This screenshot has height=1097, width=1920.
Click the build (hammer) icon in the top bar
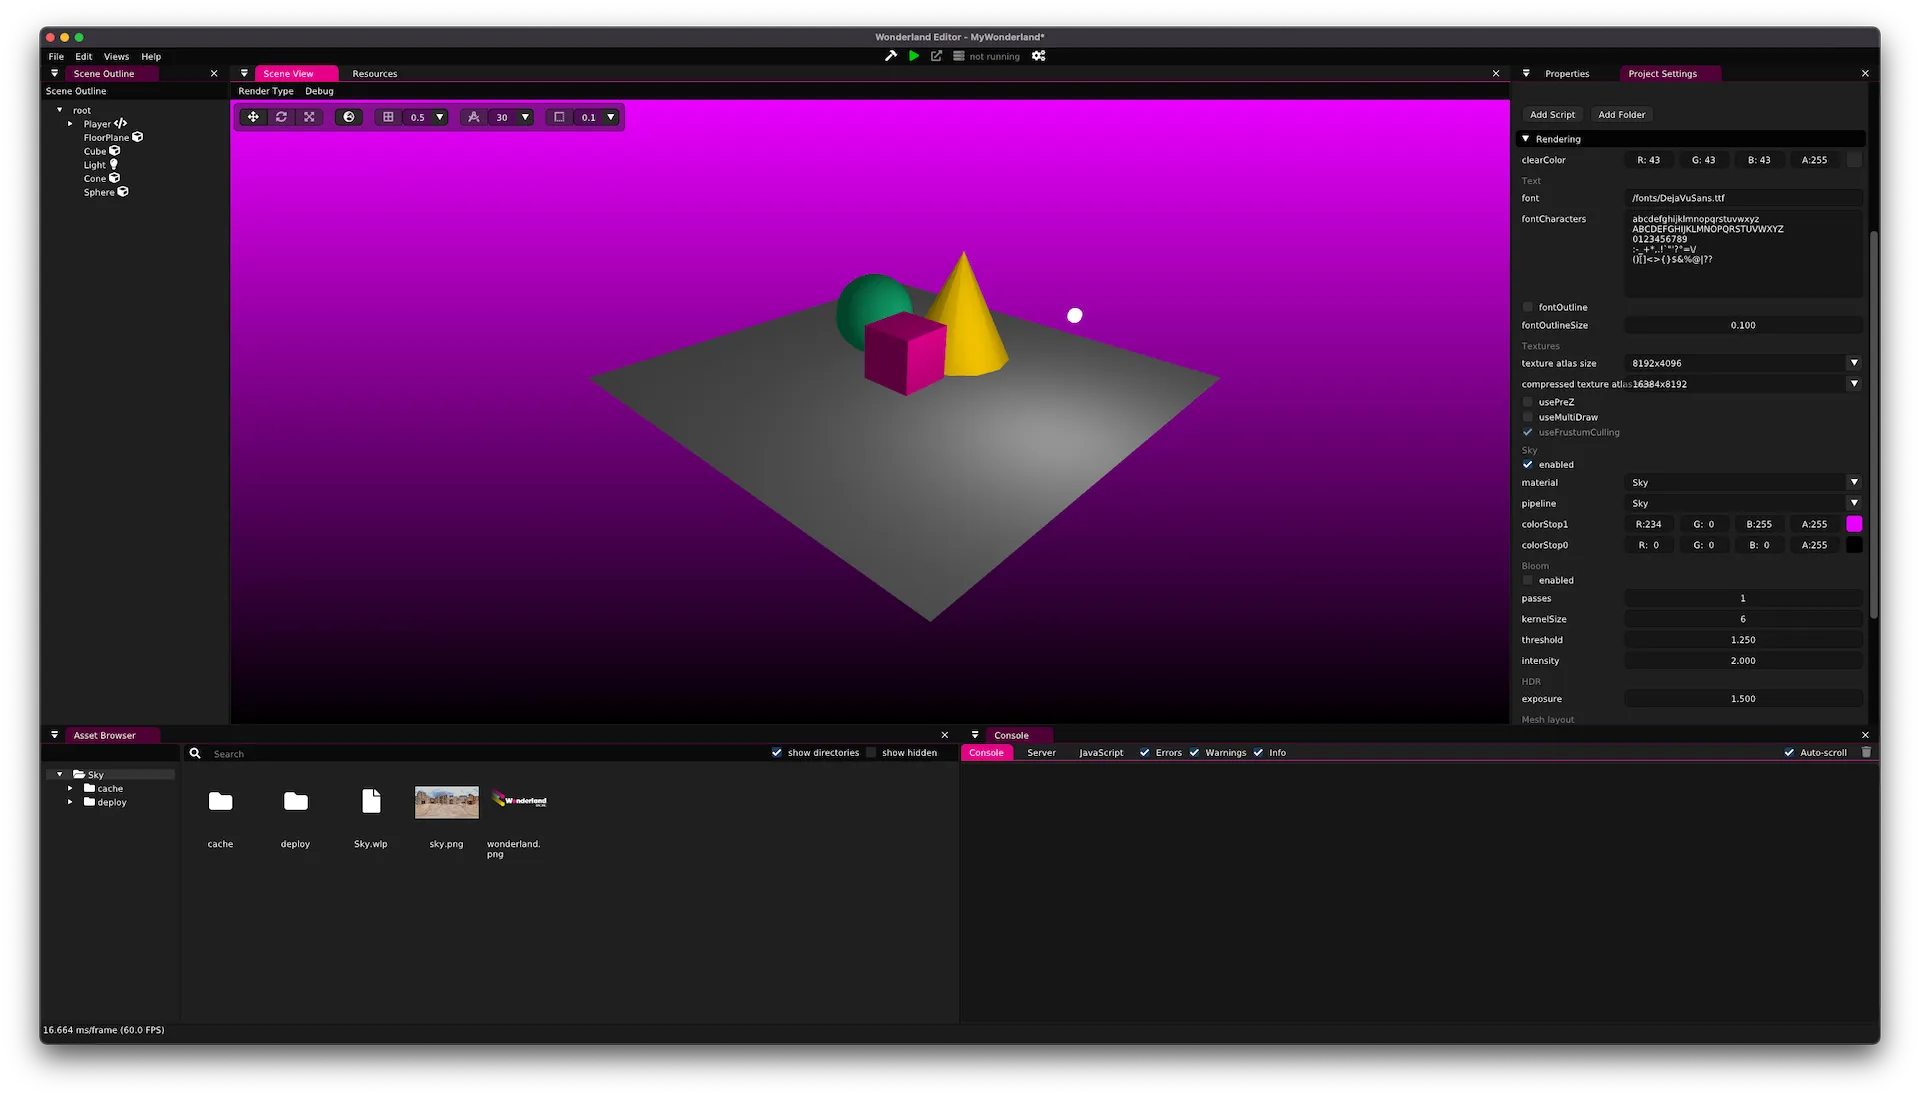click(x=891, y=56)
